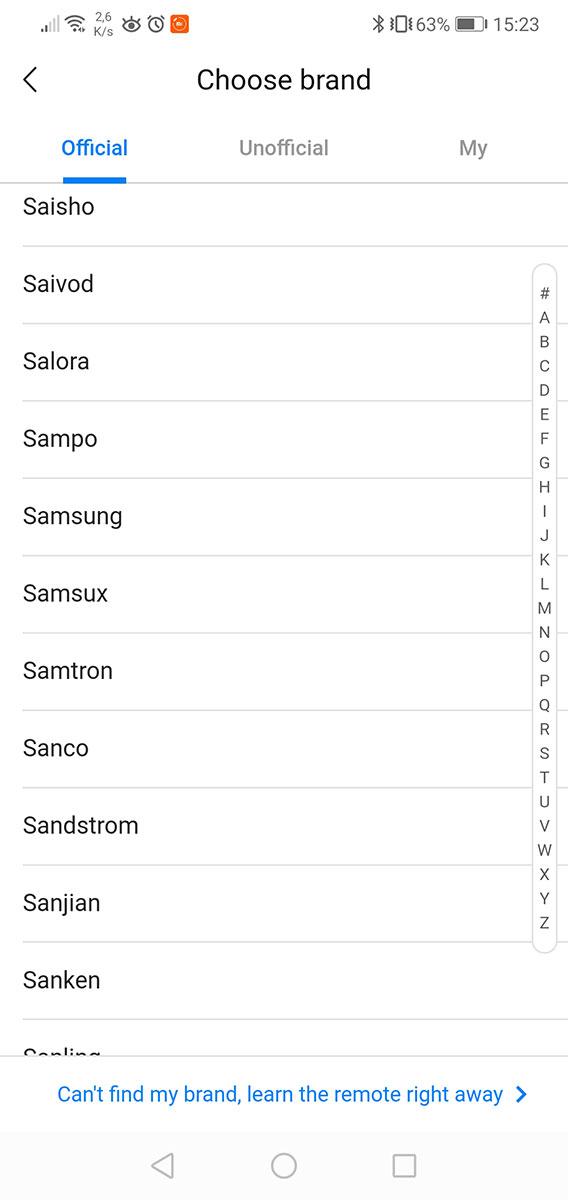Tap the orange app notification icon
Image resolution: width=568 pixels, height=1200 pixels.
[x=179, y=24]
